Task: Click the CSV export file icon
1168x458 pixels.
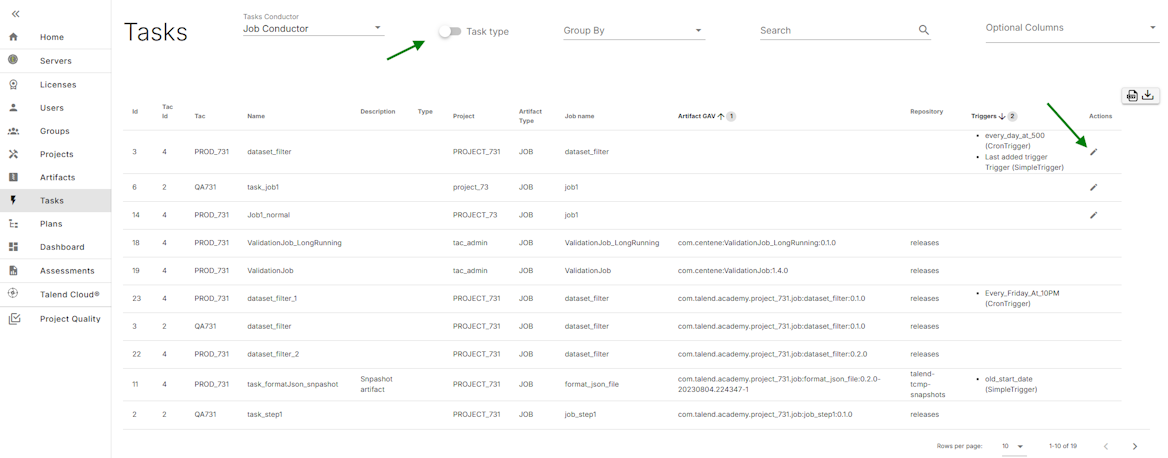Action: point(1132,96)
